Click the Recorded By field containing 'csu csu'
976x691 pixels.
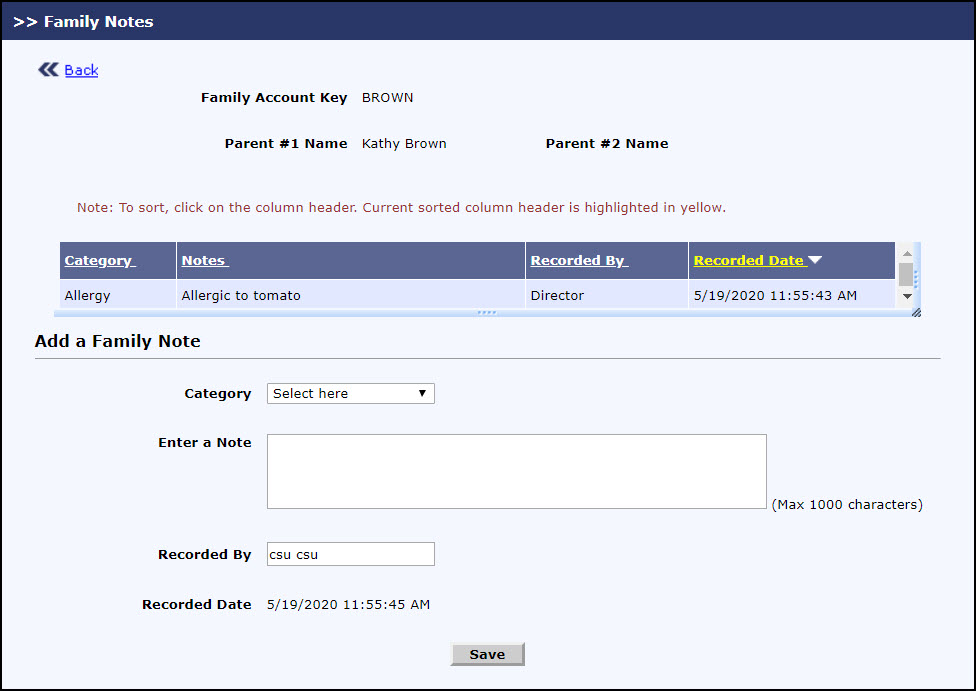pyautogui.click(x=350, y=554)
